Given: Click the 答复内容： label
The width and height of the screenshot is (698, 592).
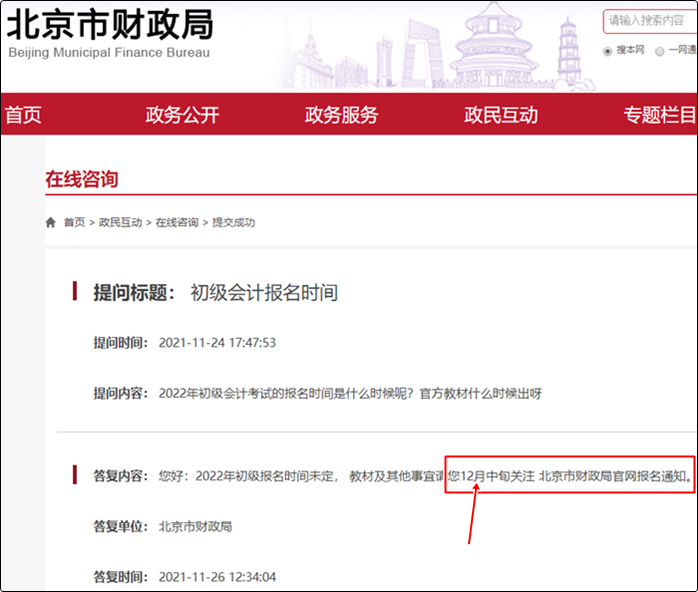Looking at the screenshot, I should pos(120,476).
